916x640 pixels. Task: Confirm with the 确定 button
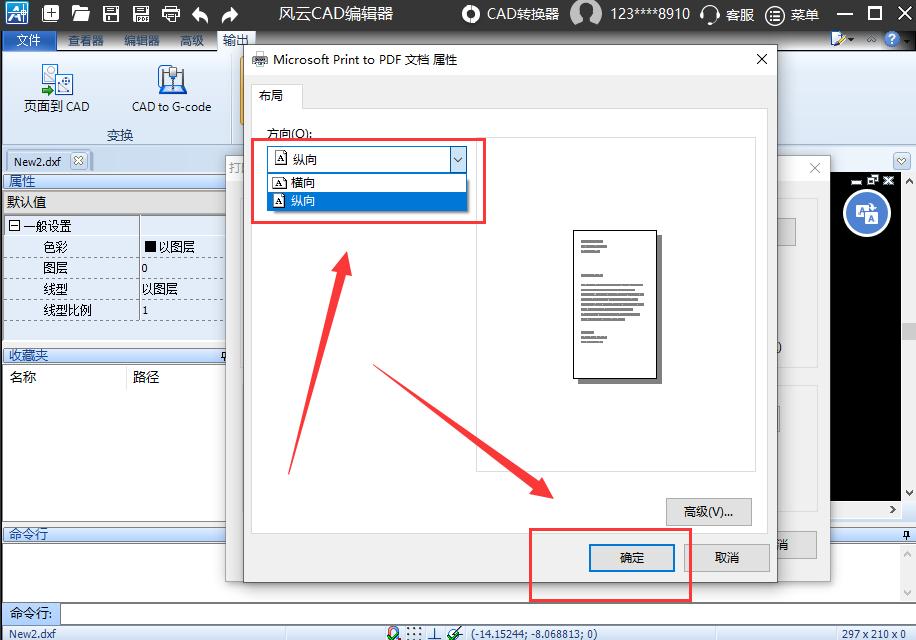[x=632, y=558]
